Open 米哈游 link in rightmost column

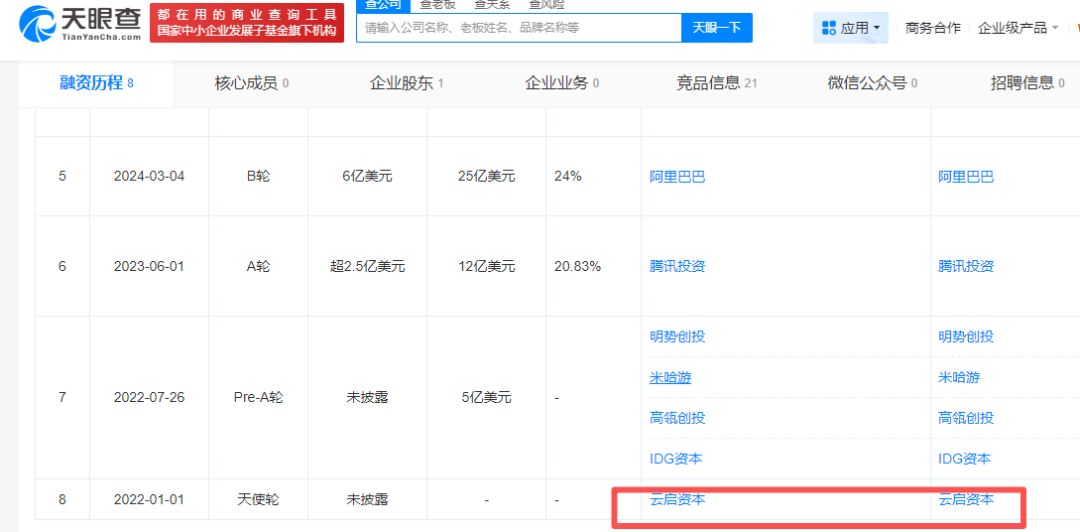point(959,378)
